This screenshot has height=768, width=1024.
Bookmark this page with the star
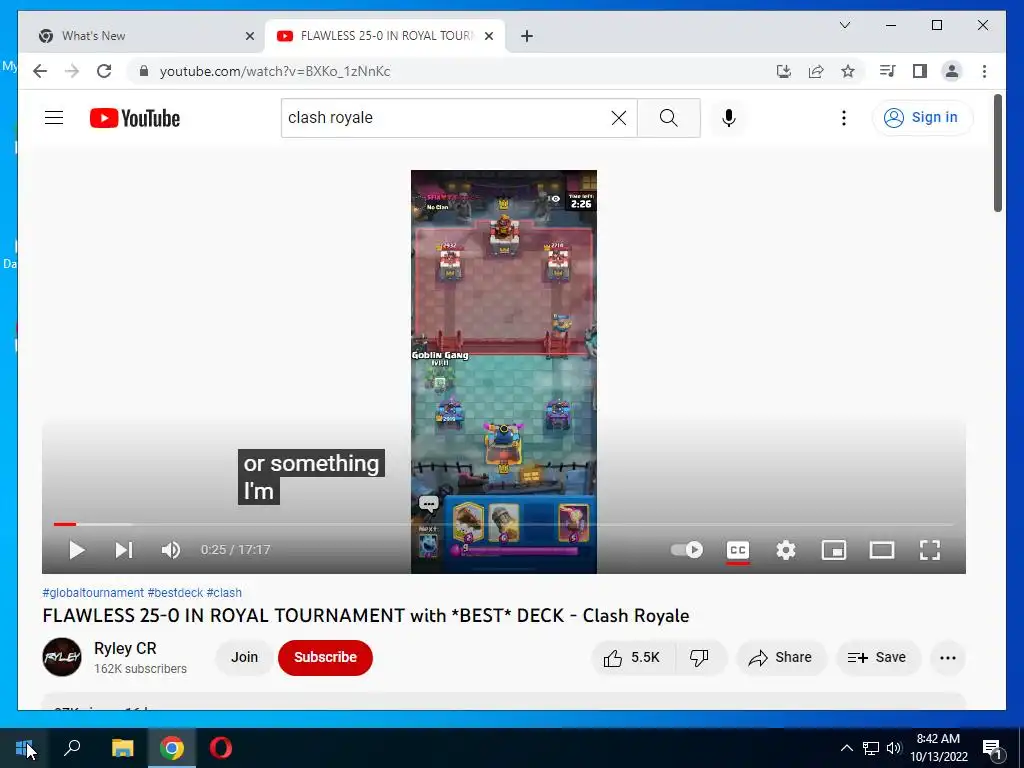tap(848, 71)
